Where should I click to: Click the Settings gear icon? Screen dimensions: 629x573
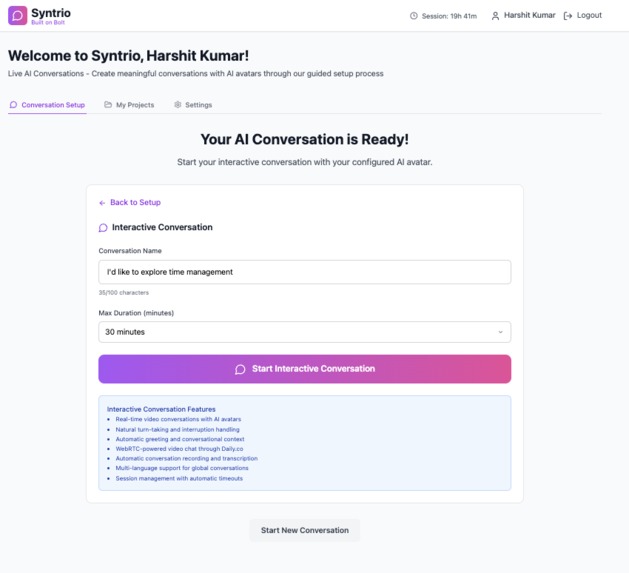coord(178,105)
